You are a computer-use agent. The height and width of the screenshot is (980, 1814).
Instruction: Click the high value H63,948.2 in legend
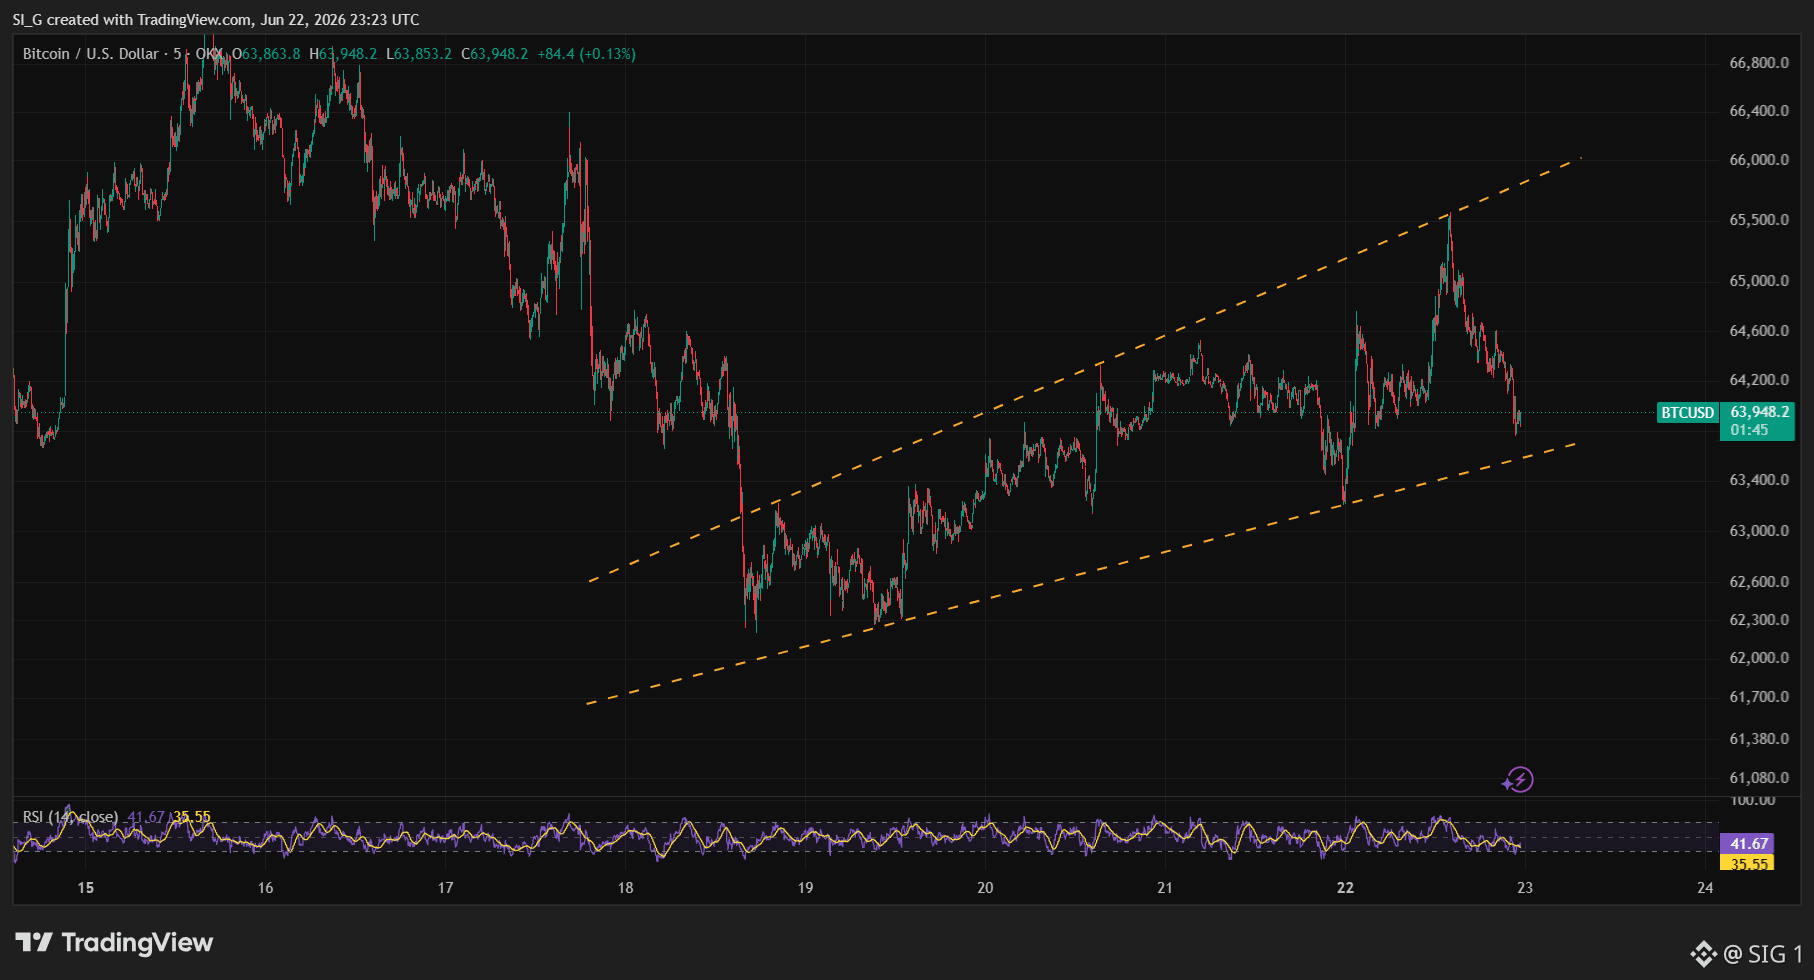[343, 54]
